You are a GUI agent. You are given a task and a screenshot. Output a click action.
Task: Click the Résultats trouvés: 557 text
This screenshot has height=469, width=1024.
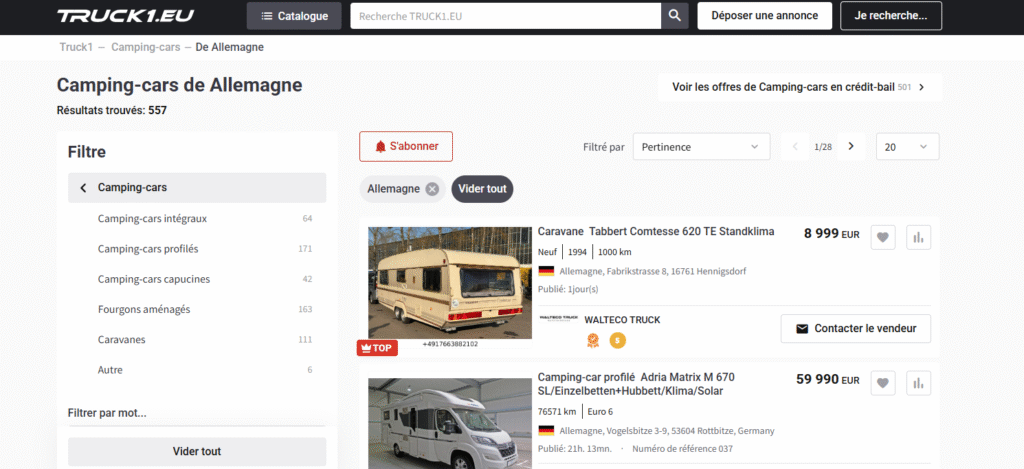coord(112,110)
